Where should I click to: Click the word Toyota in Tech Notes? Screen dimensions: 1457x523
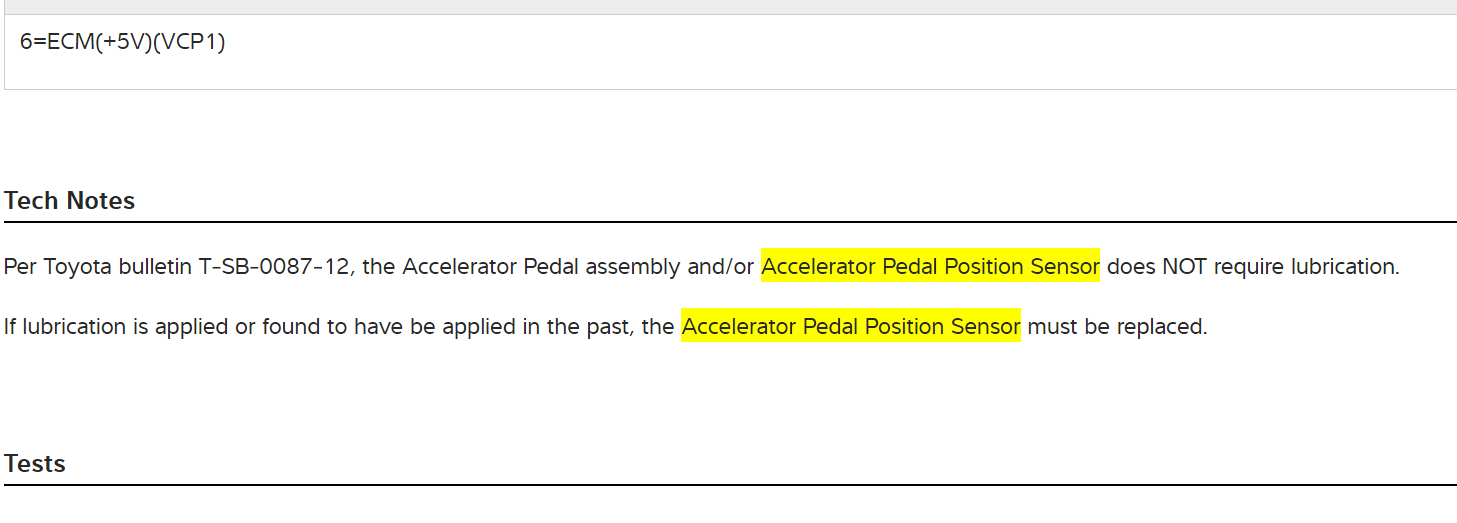click(x=78, y=267)
